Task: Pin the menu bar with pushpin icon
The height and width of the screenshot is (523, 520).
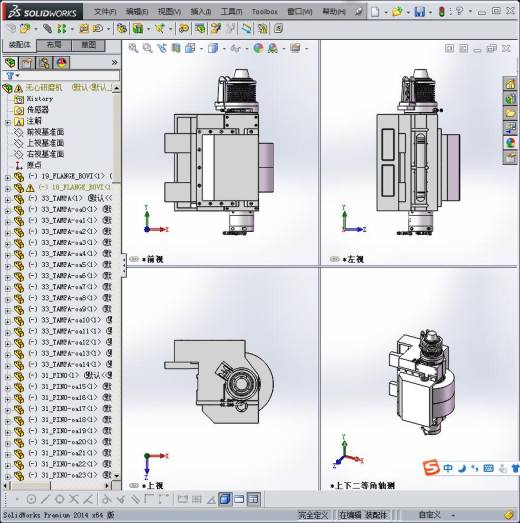Action: point(358,12)
